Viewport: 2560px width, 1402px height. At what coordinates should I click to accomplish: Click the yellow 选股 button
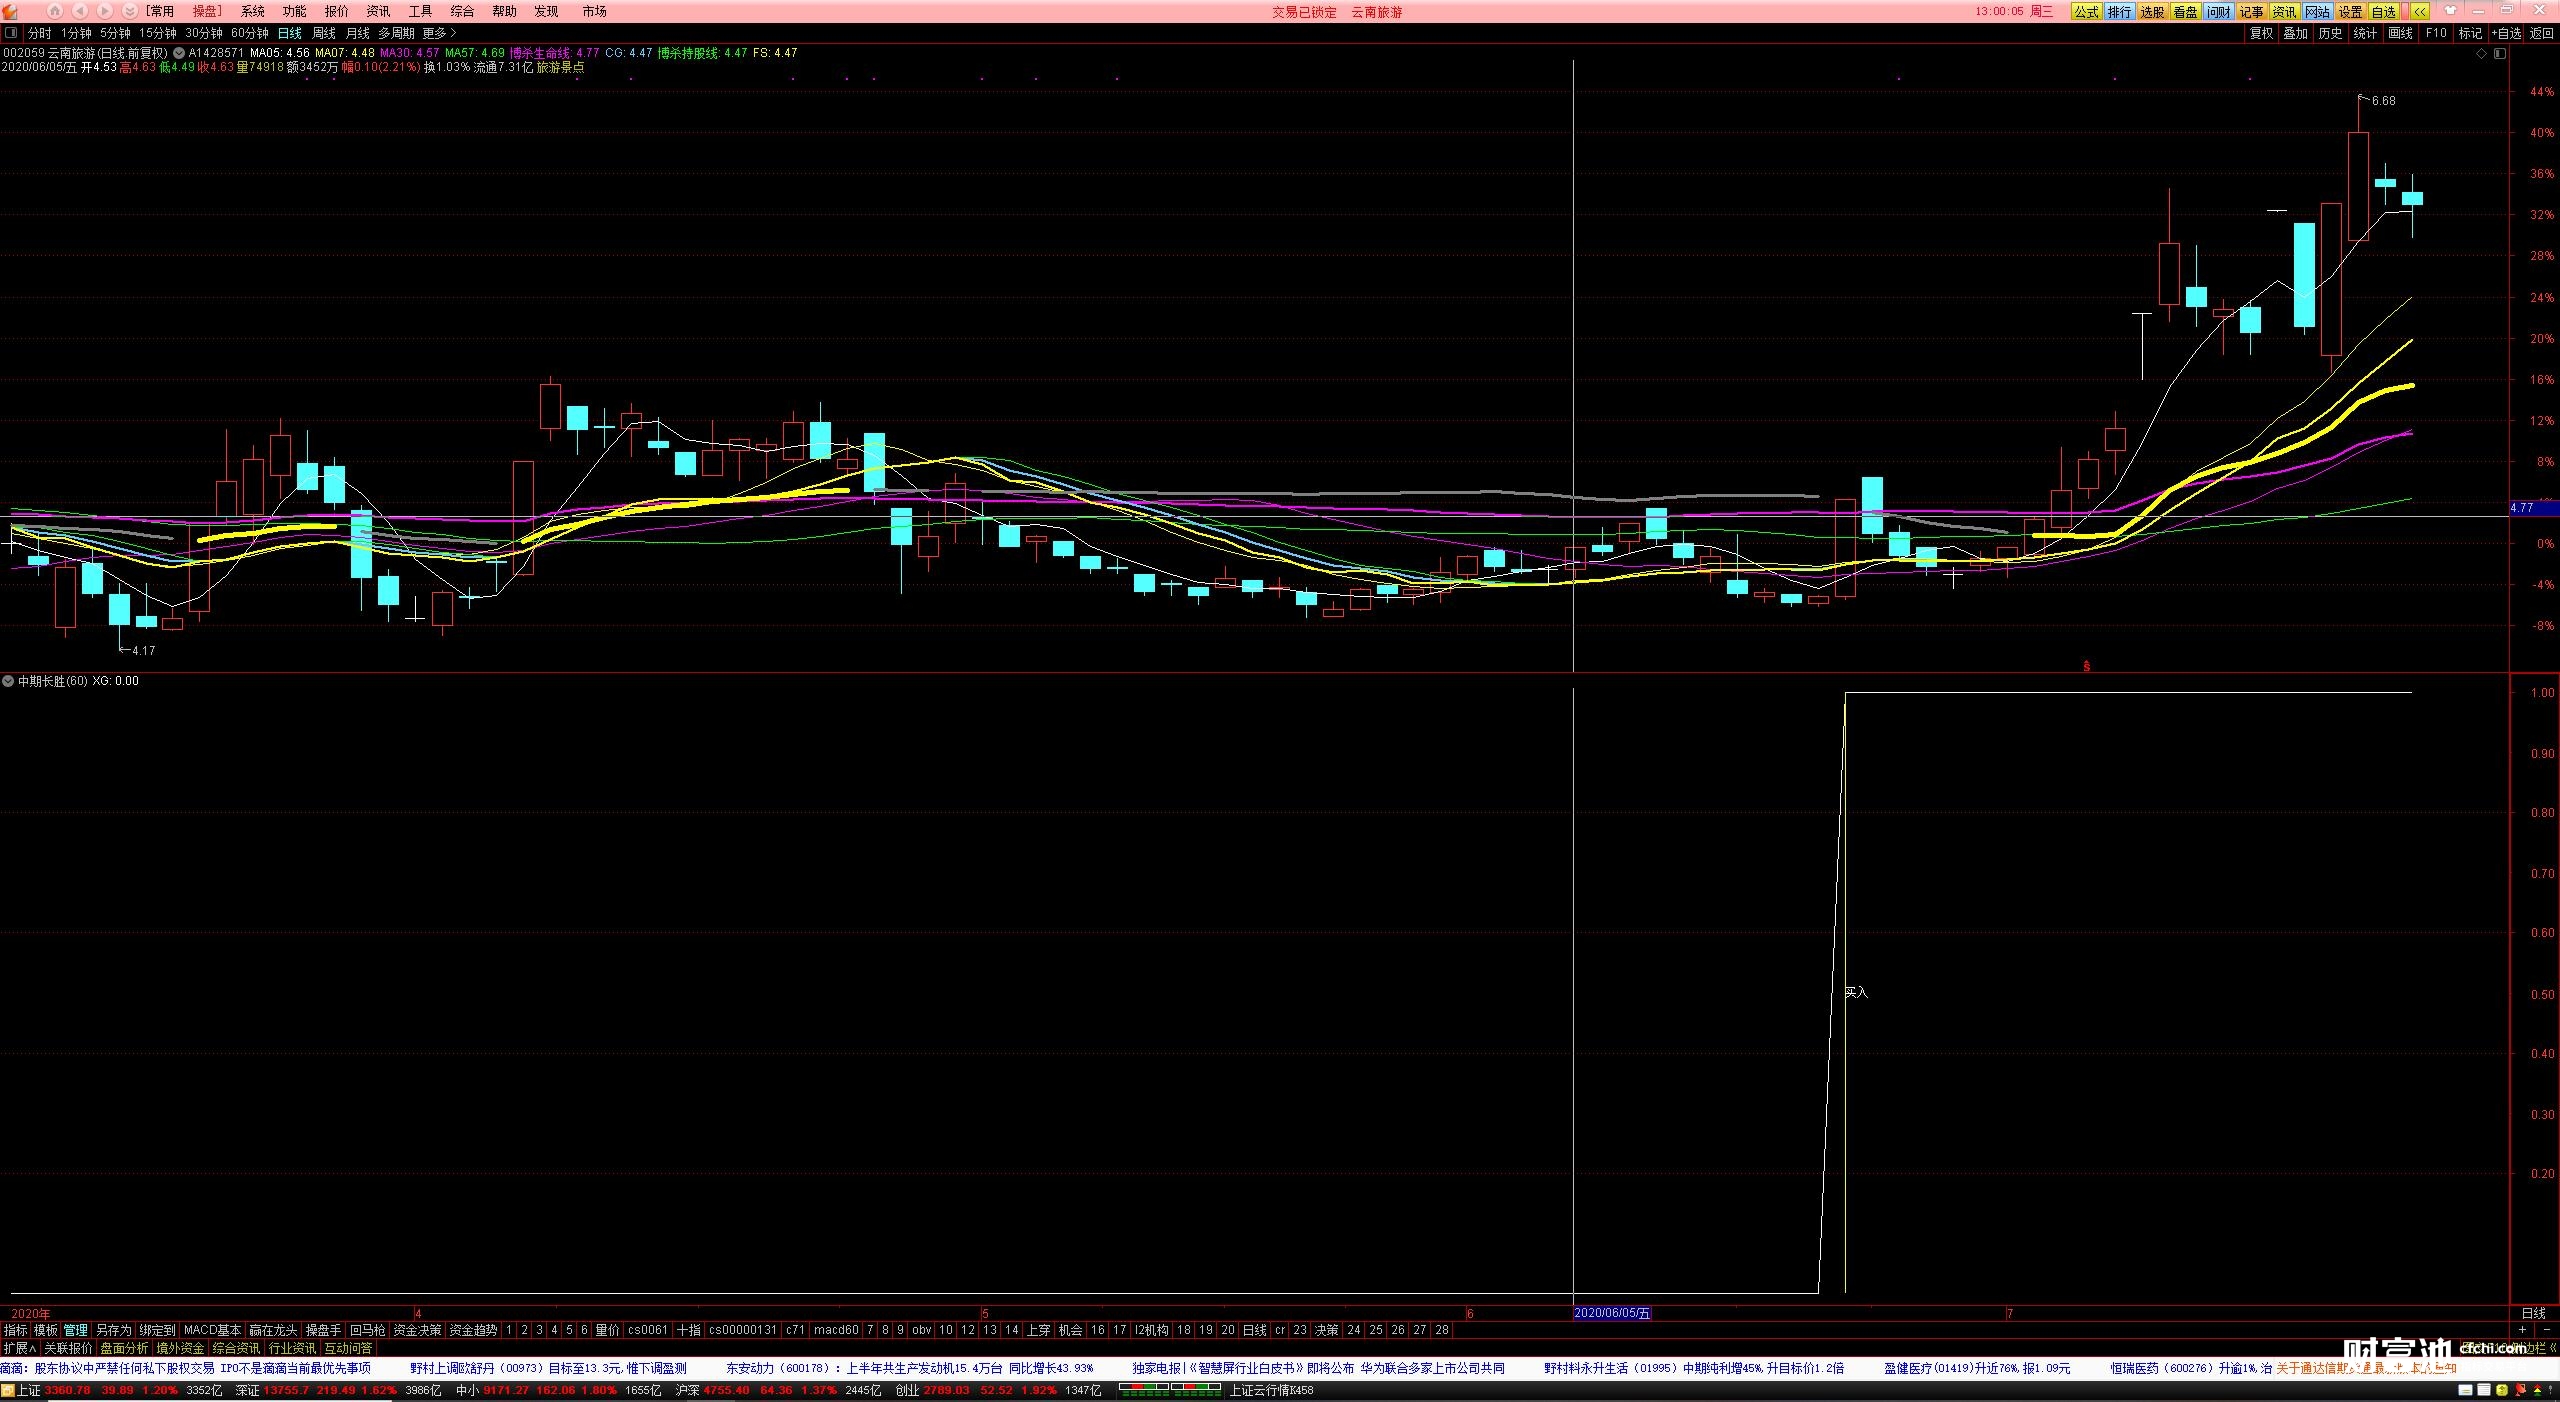(2152, 11)
